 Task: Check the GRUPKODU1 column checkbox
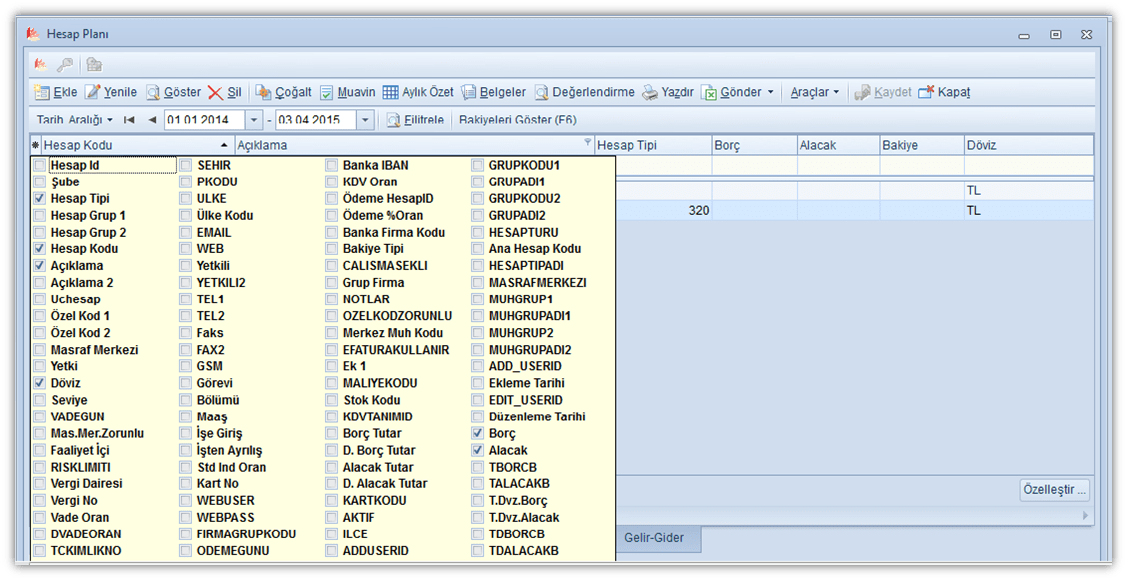coord(477,165)
